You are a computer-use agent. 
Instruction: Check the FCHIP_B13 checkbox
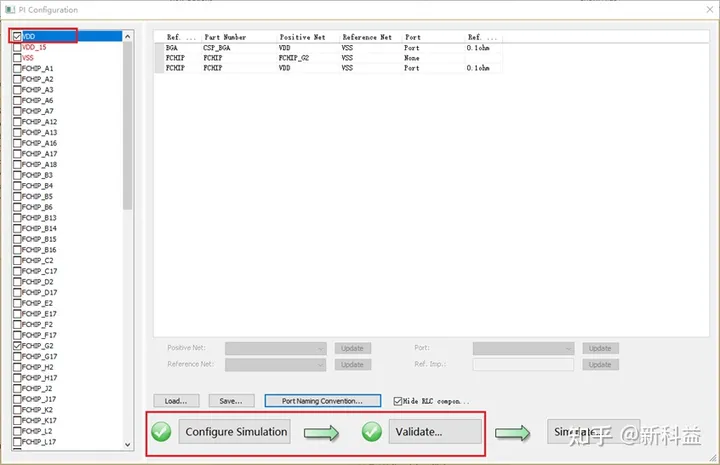click(17, 218)
